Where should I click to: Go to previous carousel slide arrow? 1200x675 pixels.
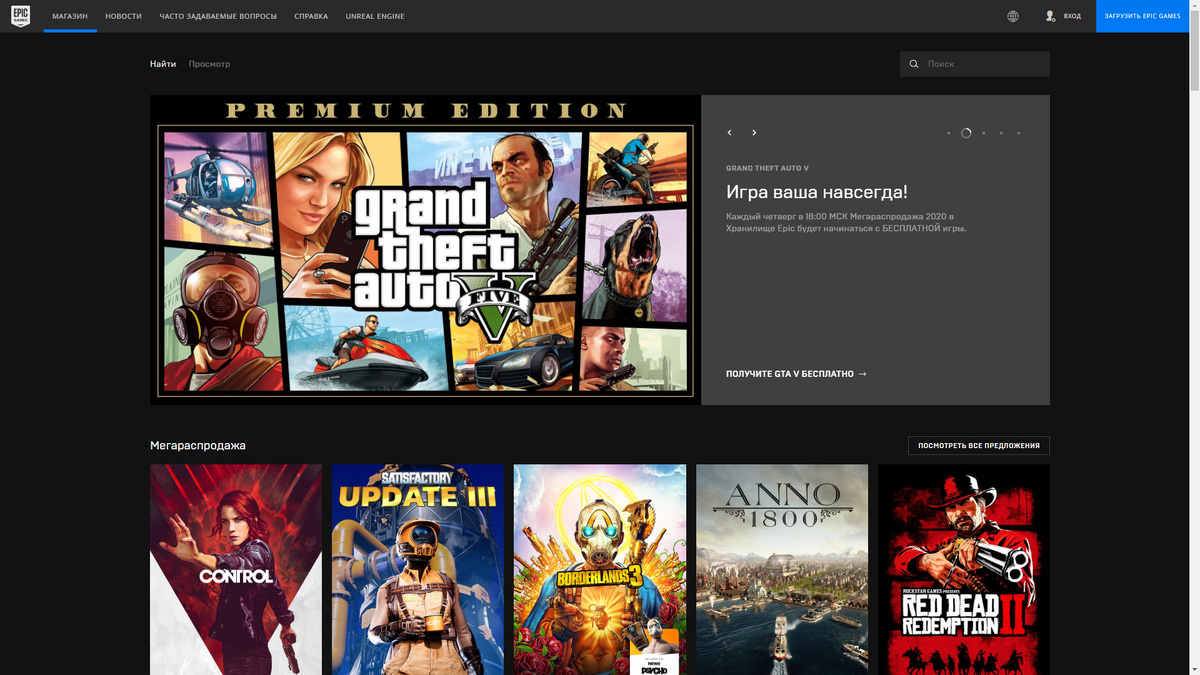pos(729,132)
